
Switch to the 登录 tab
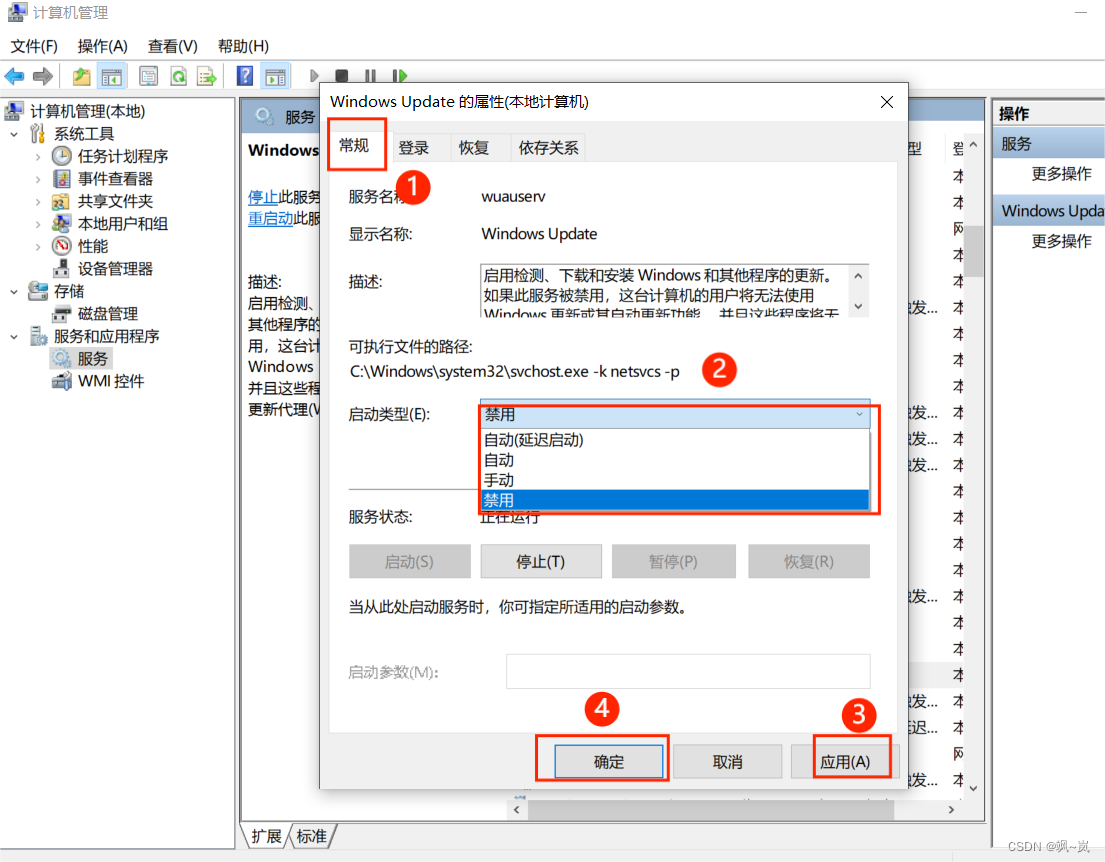[x=414, y=147]
